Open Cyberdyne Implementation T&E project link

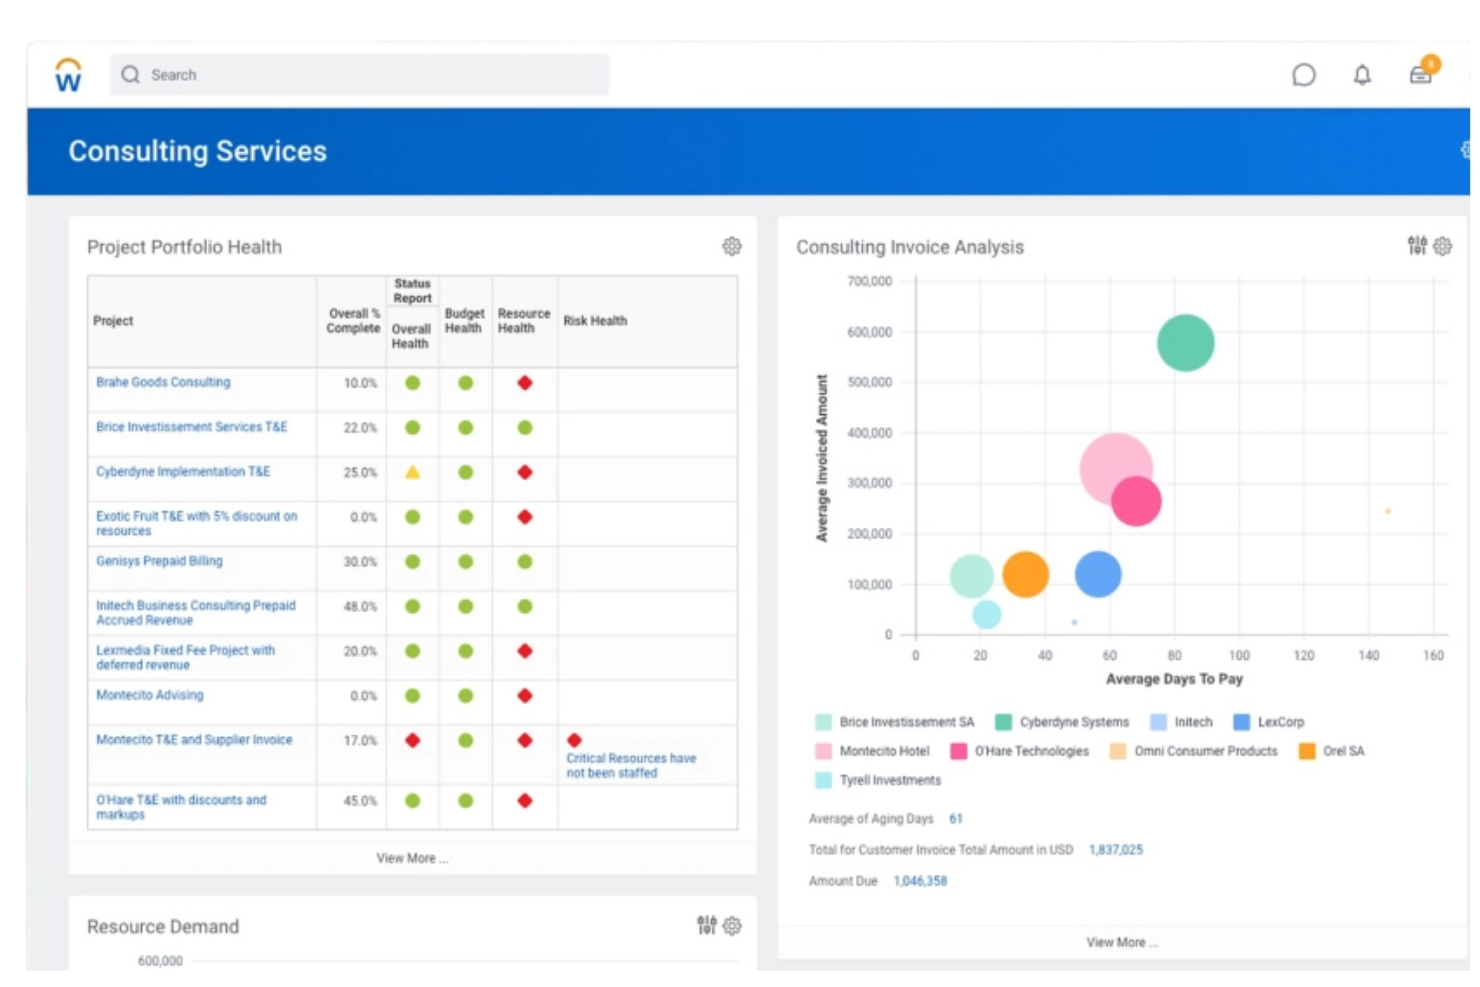(183, 472)
